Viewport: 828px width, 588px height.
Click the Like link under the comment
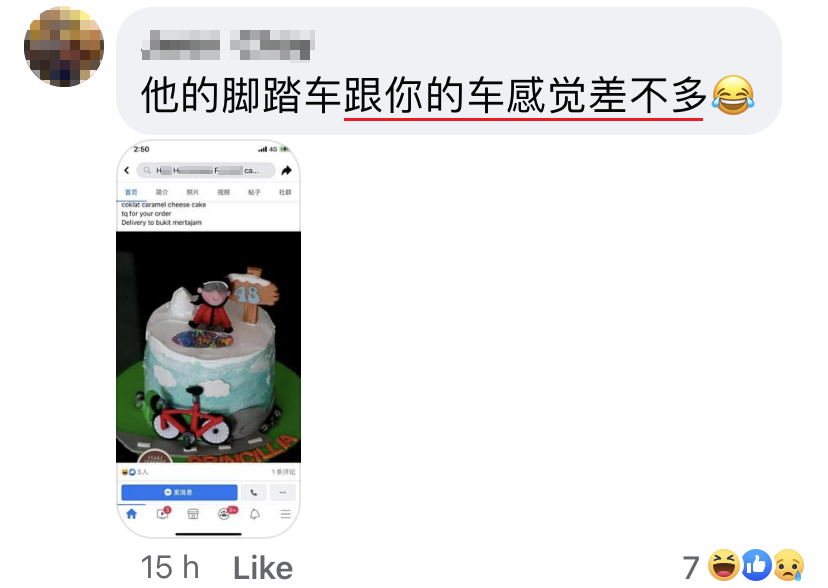point(263,568)
